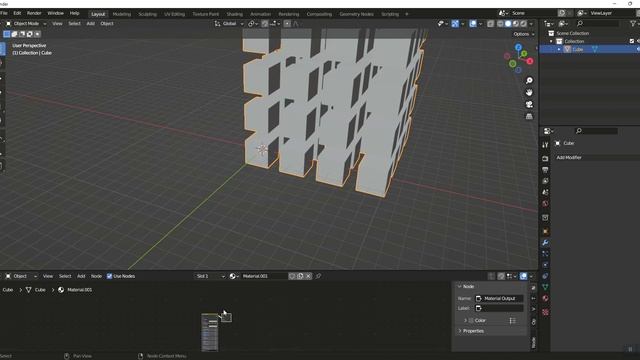Viewport: 640px width, 360px height.
Task: Switch to the Shading workspace tab
Action: 235,14
